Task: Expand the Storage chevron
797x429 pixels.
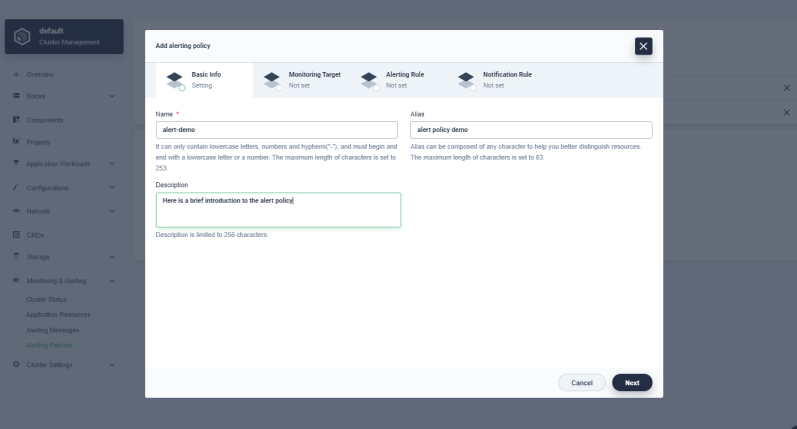Action: 112,257
